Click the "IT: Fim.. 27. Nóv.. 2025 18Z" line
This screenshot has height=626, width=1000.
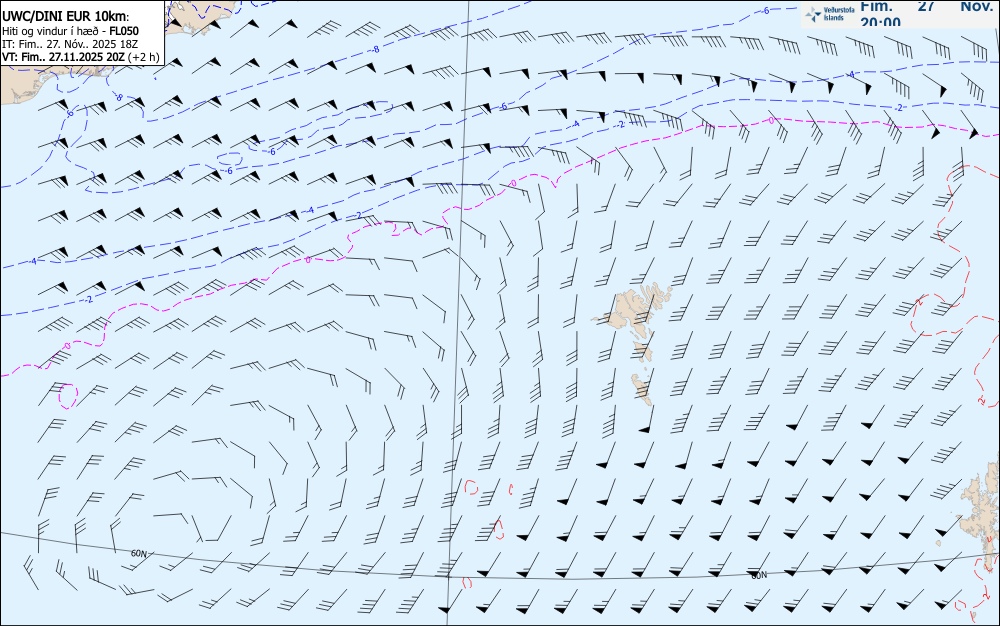click(x=70, y=44)
